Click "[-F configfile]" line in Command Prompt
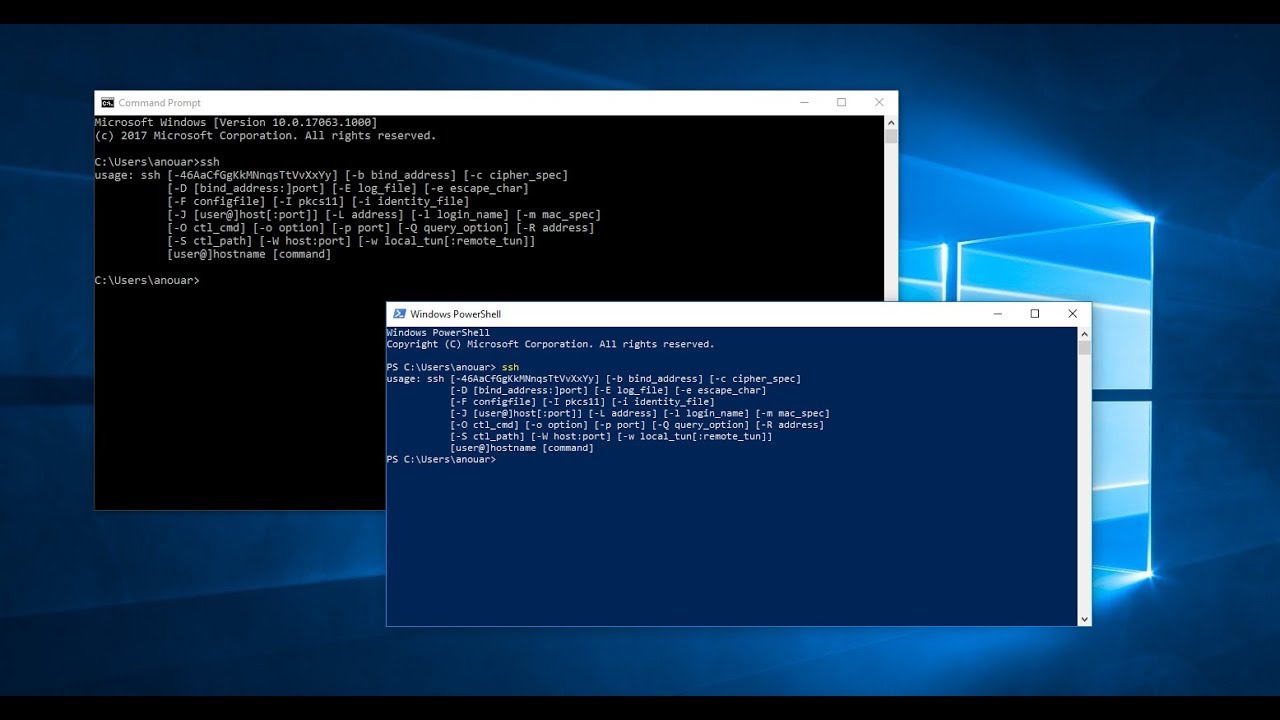The width and height of the screenshot is (1280, 720). pos(317,201)
